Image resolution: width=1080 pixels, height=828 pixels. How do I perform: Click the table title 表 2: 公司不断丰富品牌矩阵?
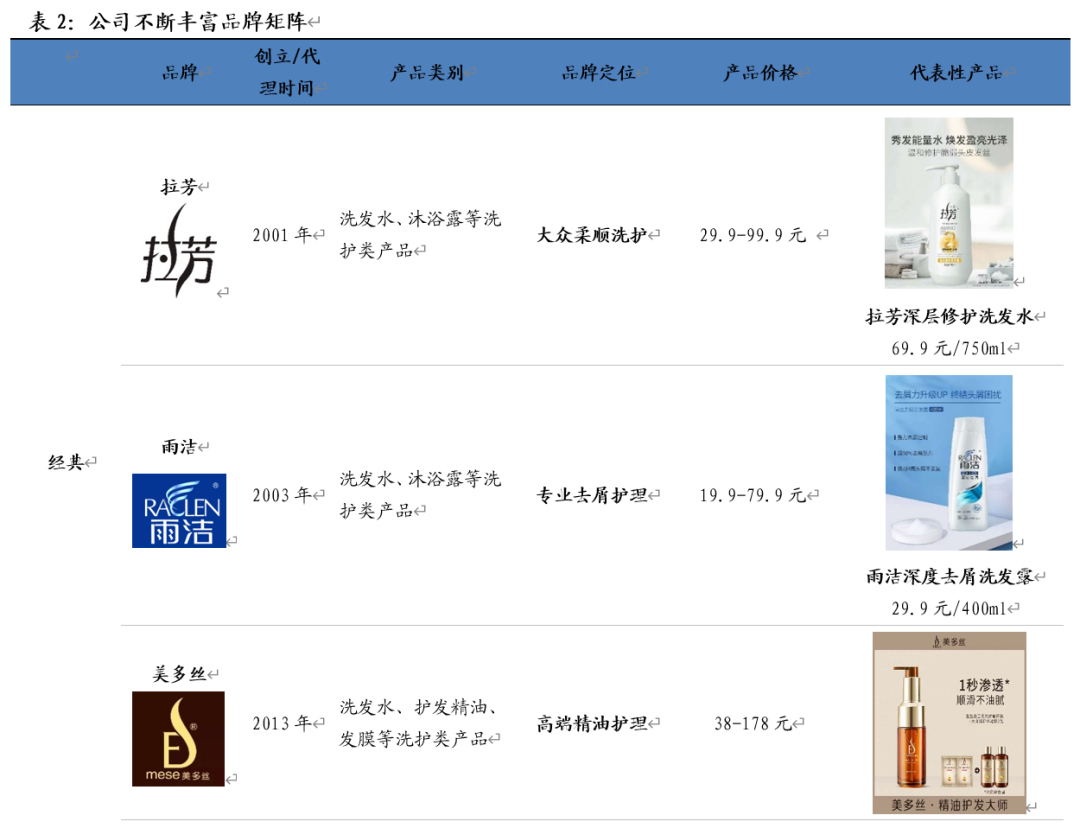(x=168, y=21)
